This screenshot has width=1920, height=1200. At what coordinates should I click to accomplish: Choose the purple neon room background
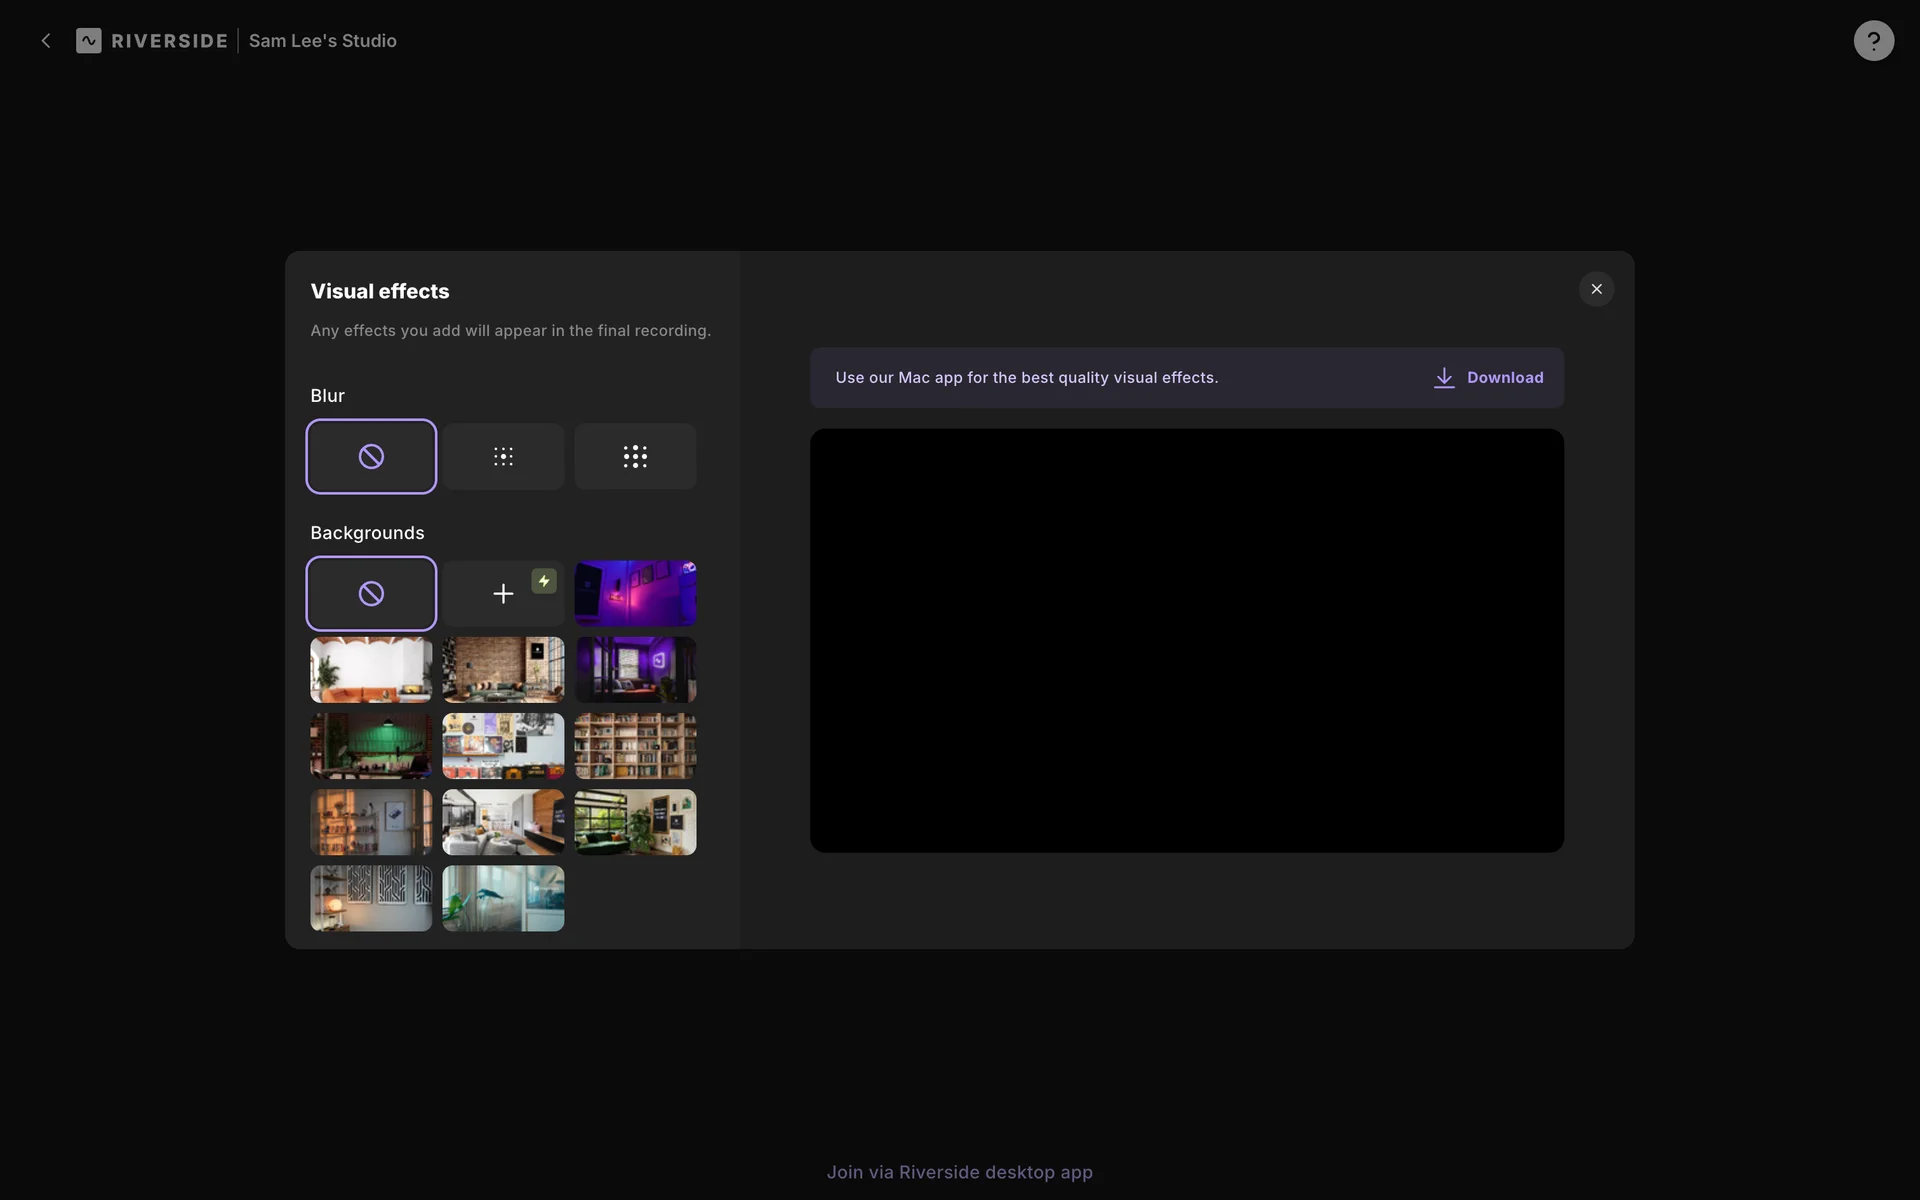(635, 593)
